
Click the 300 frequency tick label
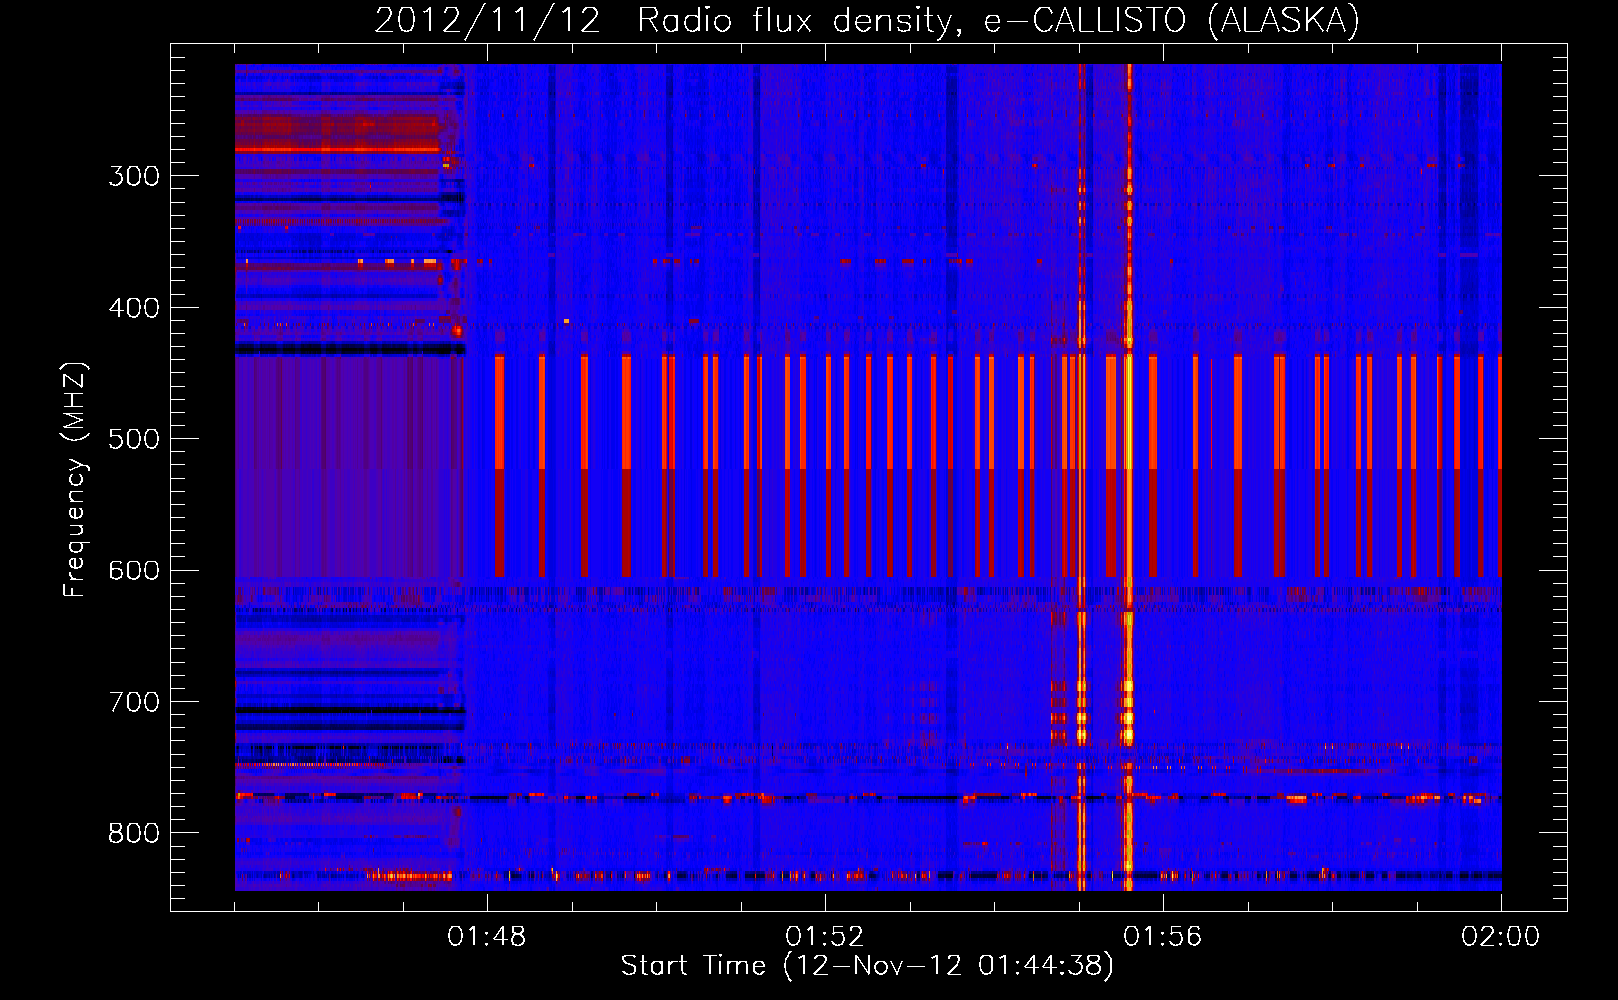tap(134, 176)
